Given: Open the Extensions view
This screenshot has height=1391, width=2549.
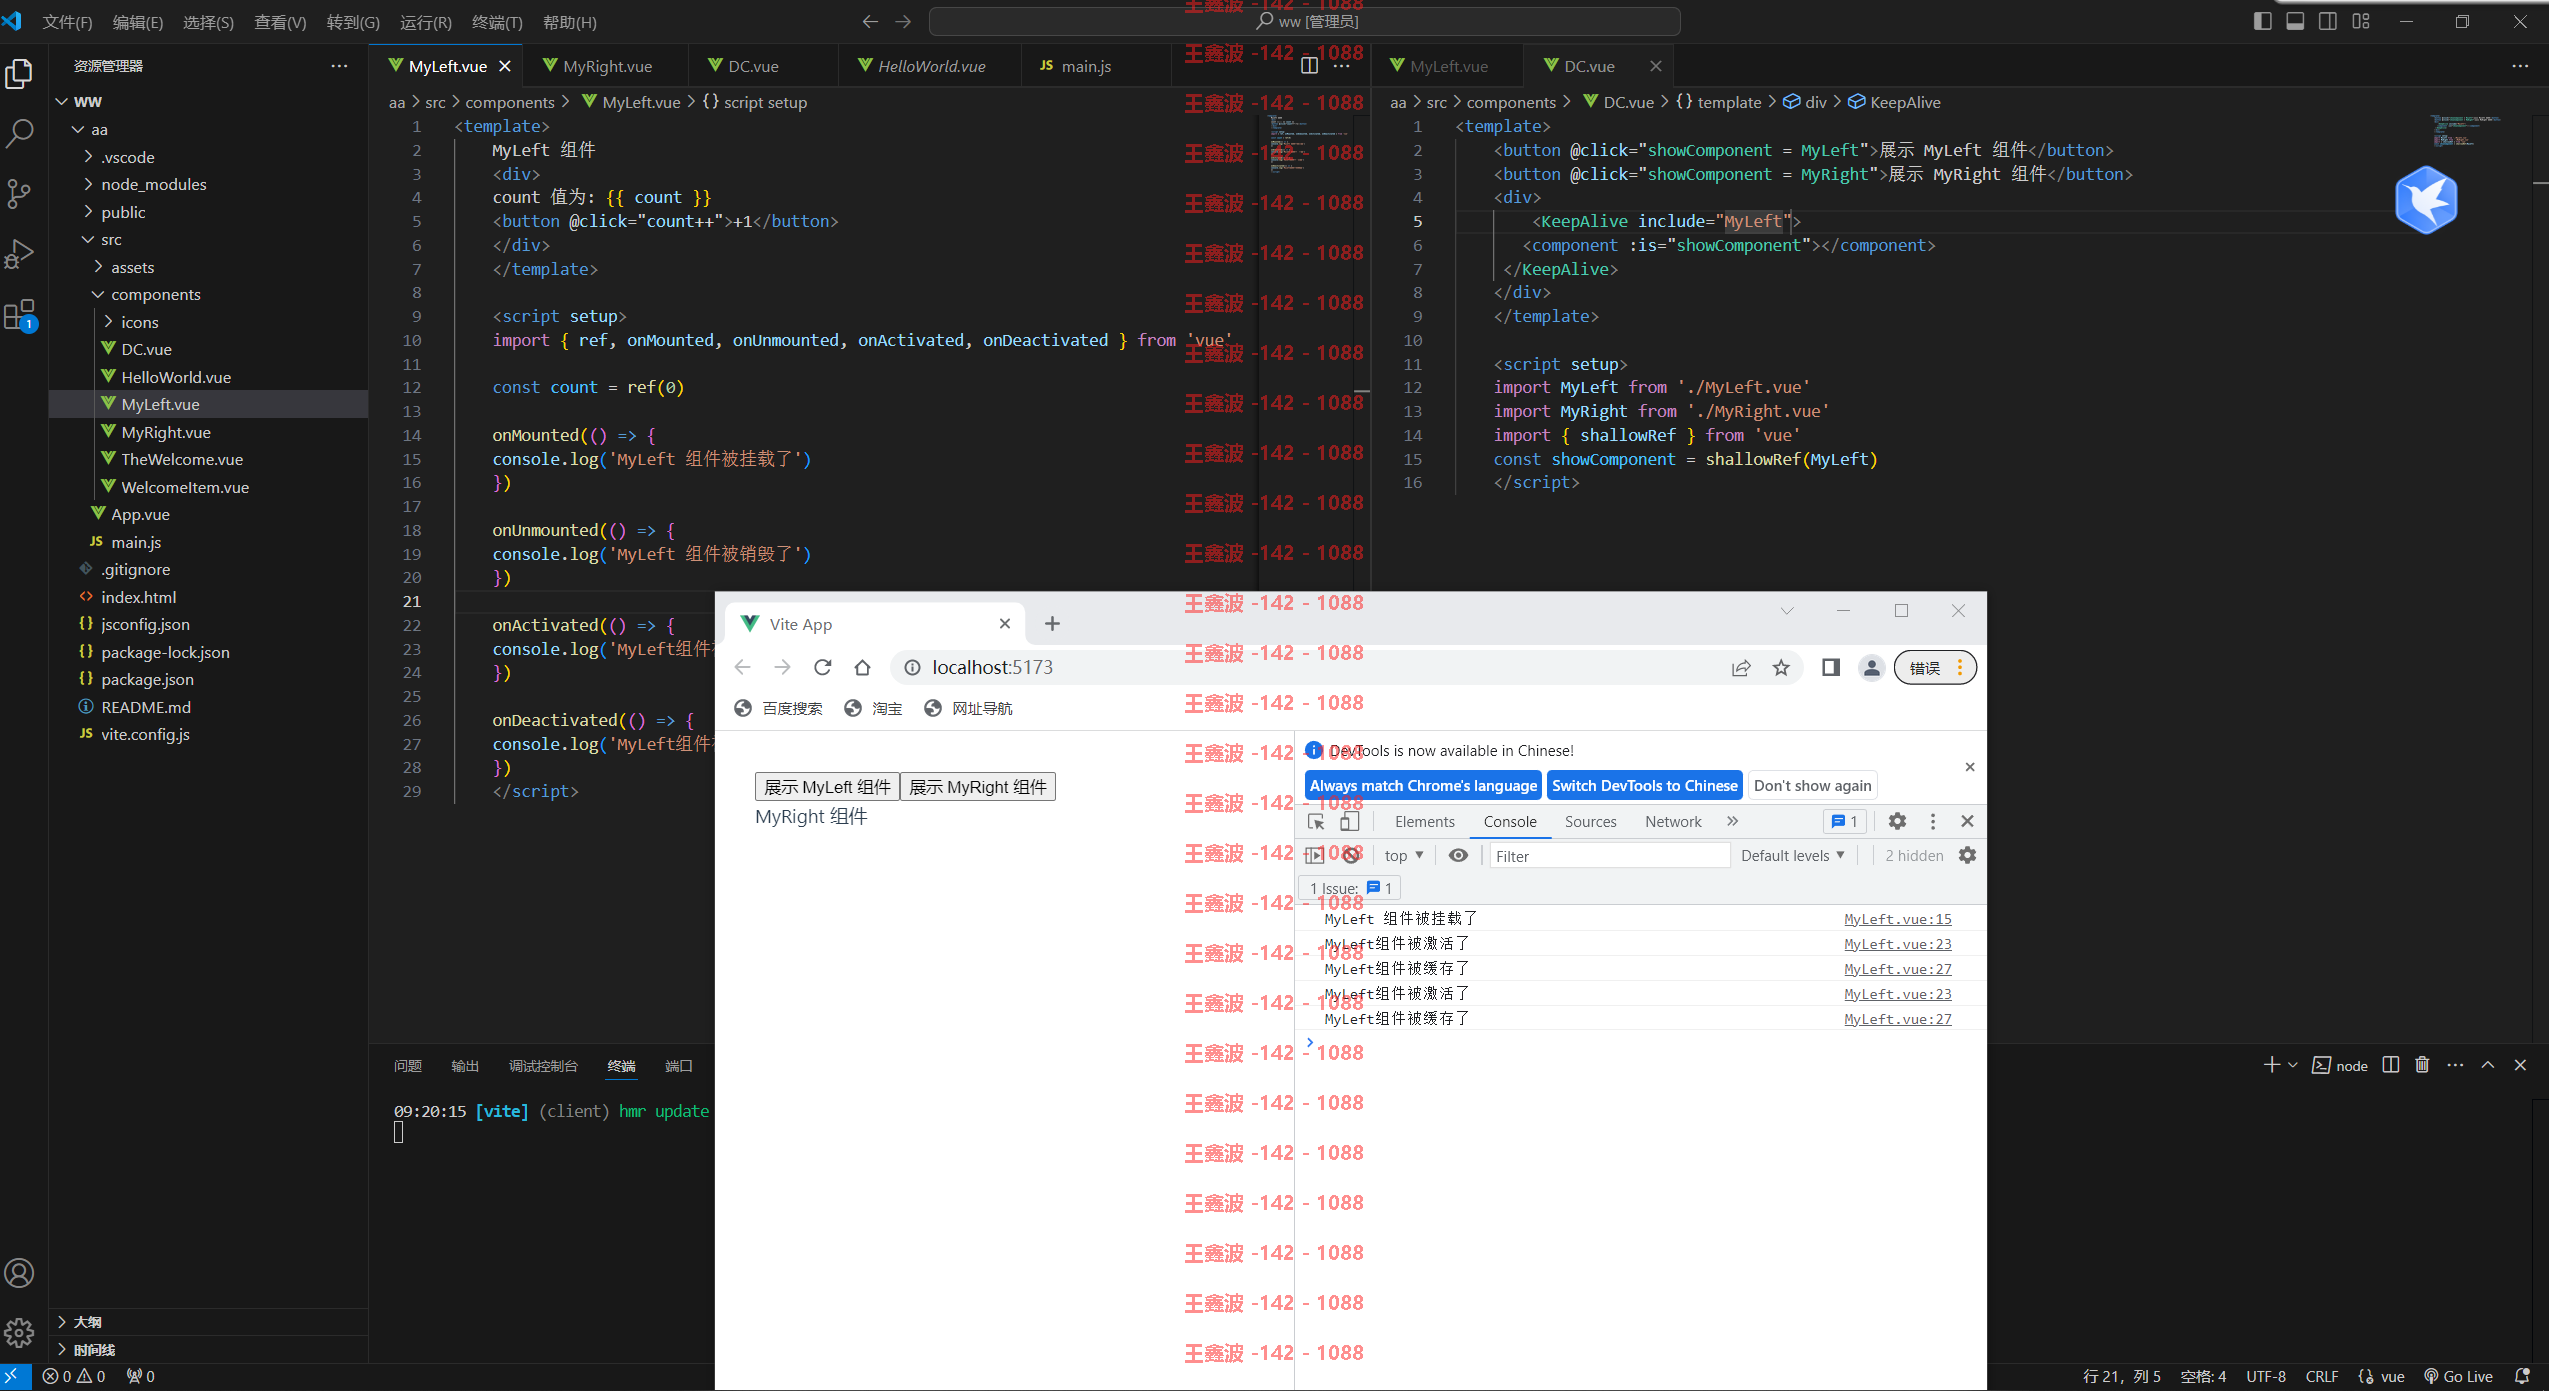Looking at the screenshot, I should (x=19, y=315).
